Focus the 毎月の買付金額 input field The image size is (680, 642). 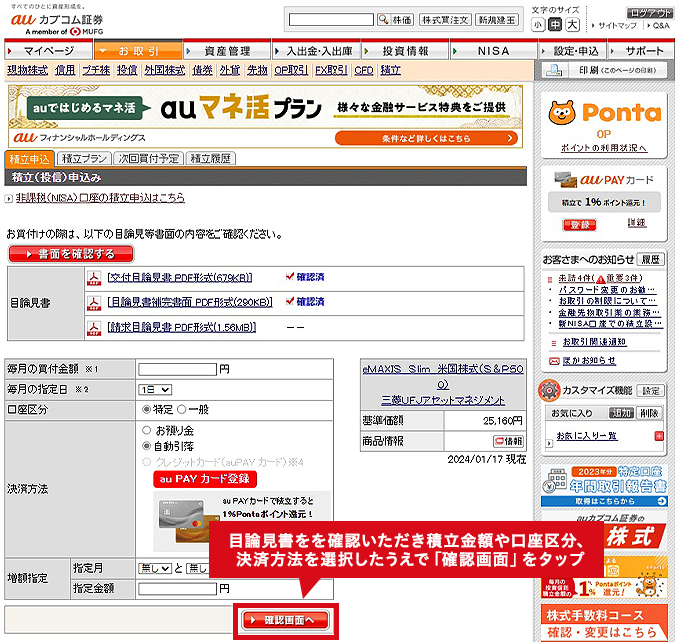[177, 369]
